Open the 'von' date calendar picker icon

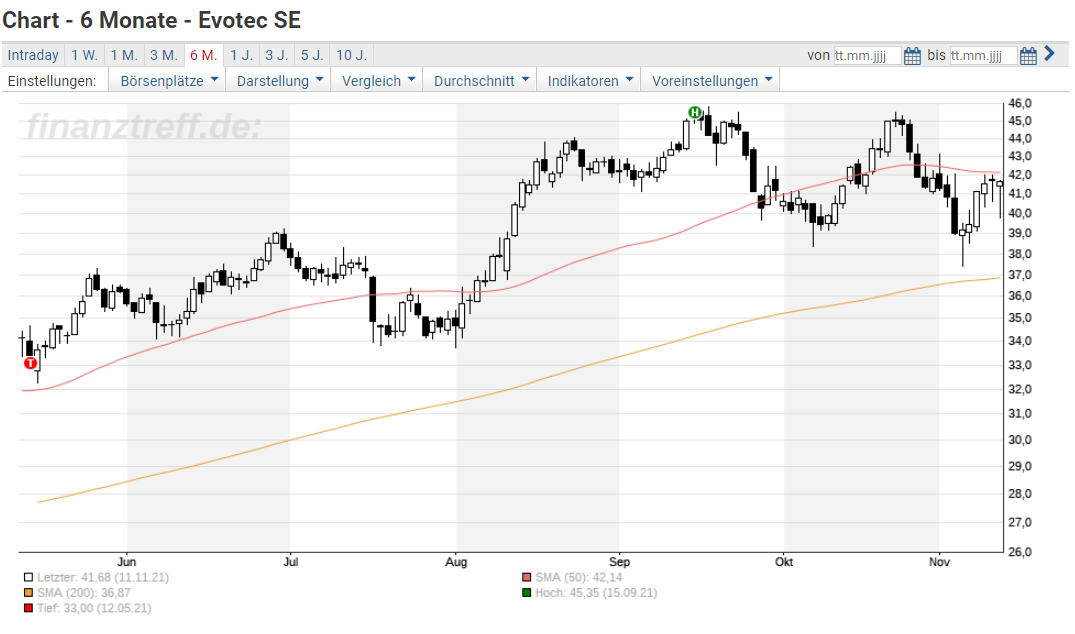(912, 56)
